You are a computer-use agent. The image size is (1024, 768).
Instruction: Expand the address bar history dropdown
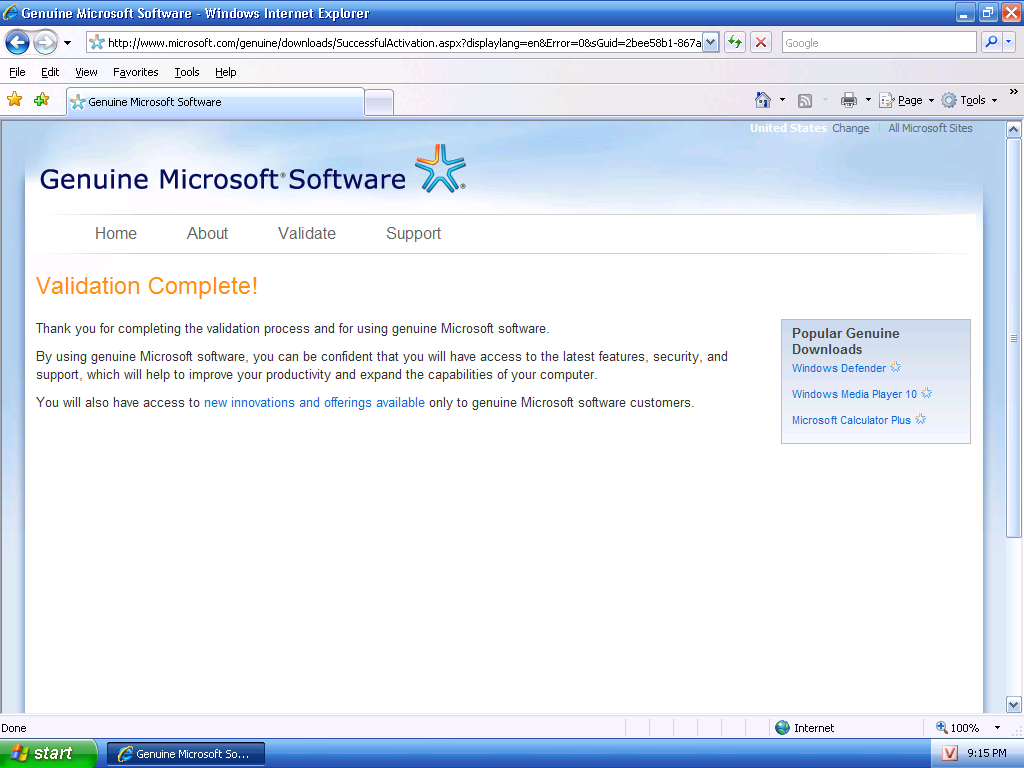pos(711,43)
